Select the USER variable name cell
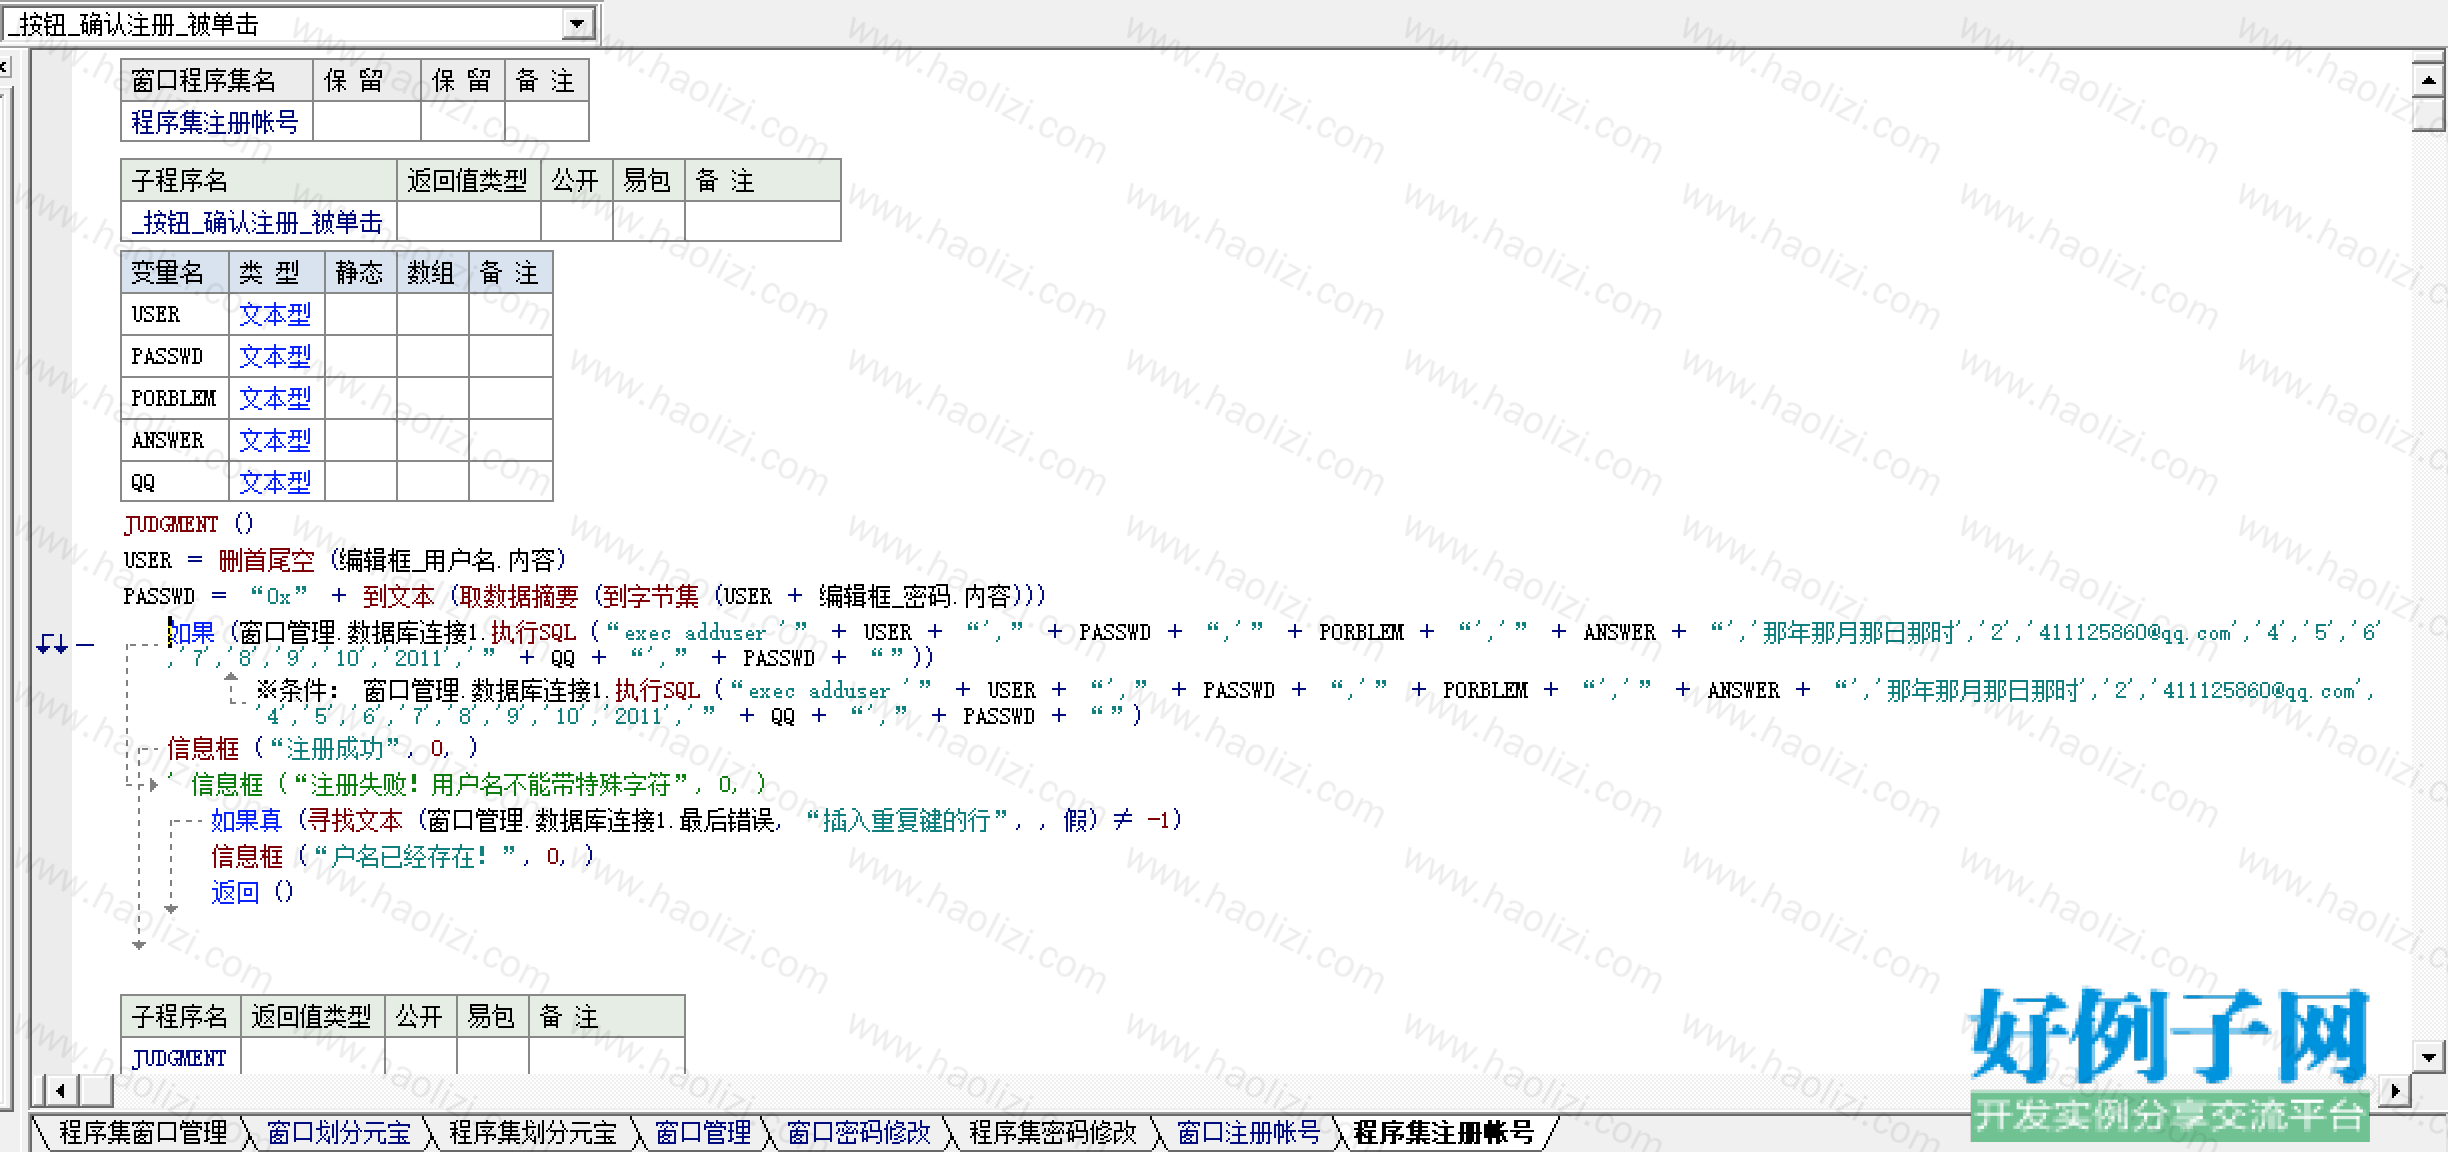 point(175,315)
